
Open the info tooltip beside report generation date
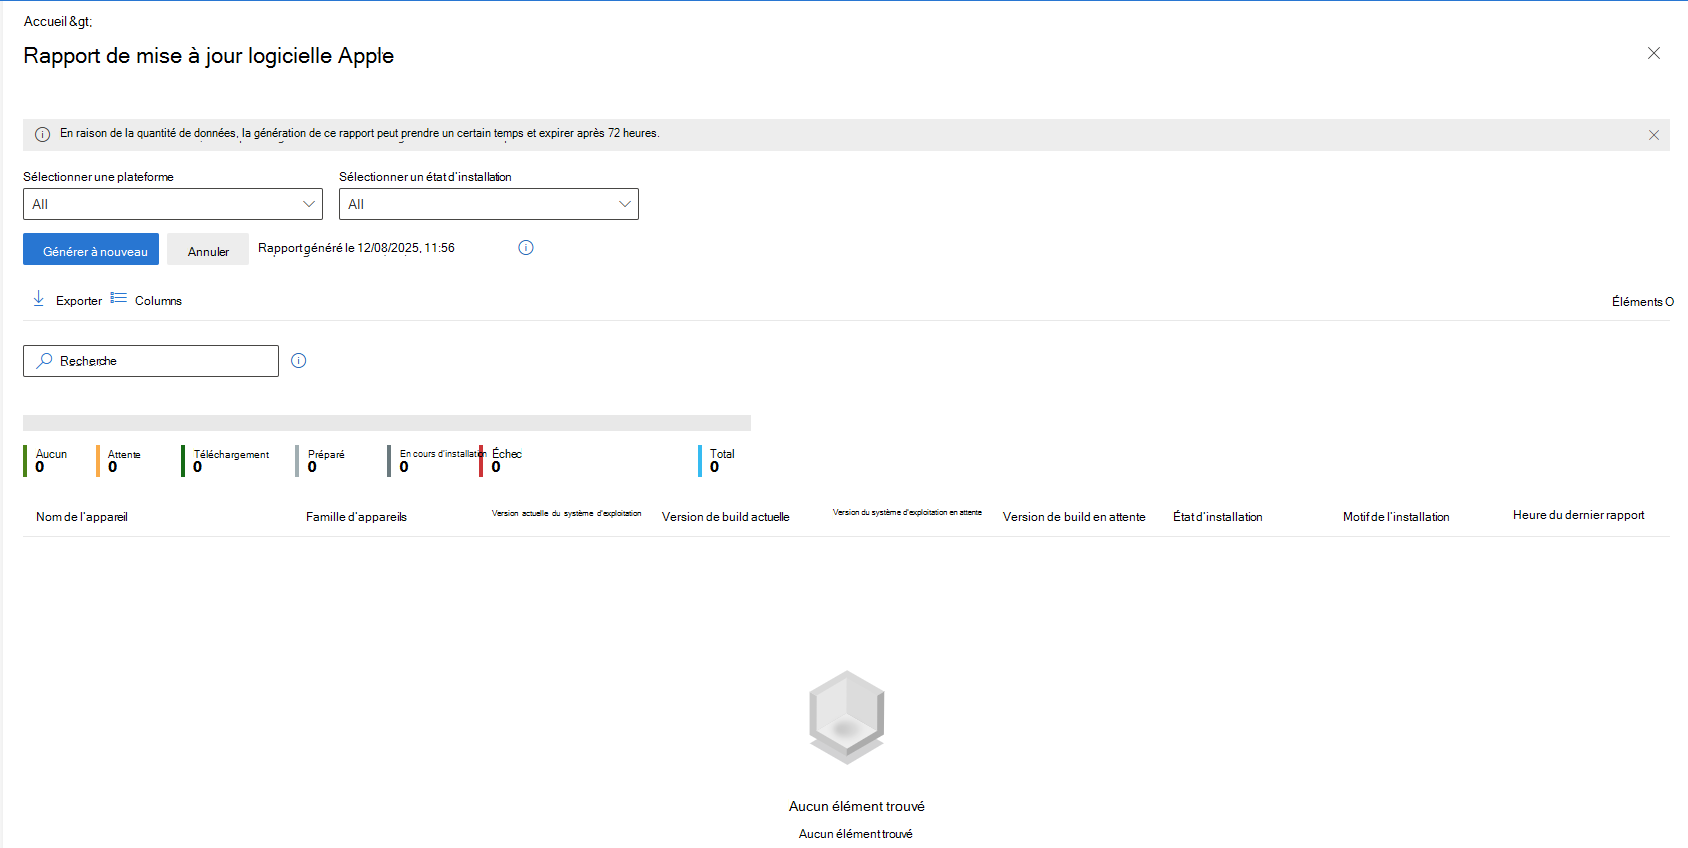pos(526,247)
